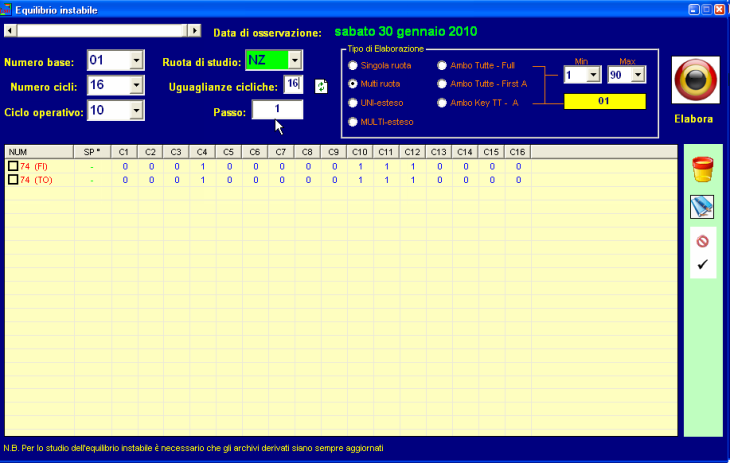Select the UNI-esteso radio option
This screenshot has height=463, width=730.
352,103
